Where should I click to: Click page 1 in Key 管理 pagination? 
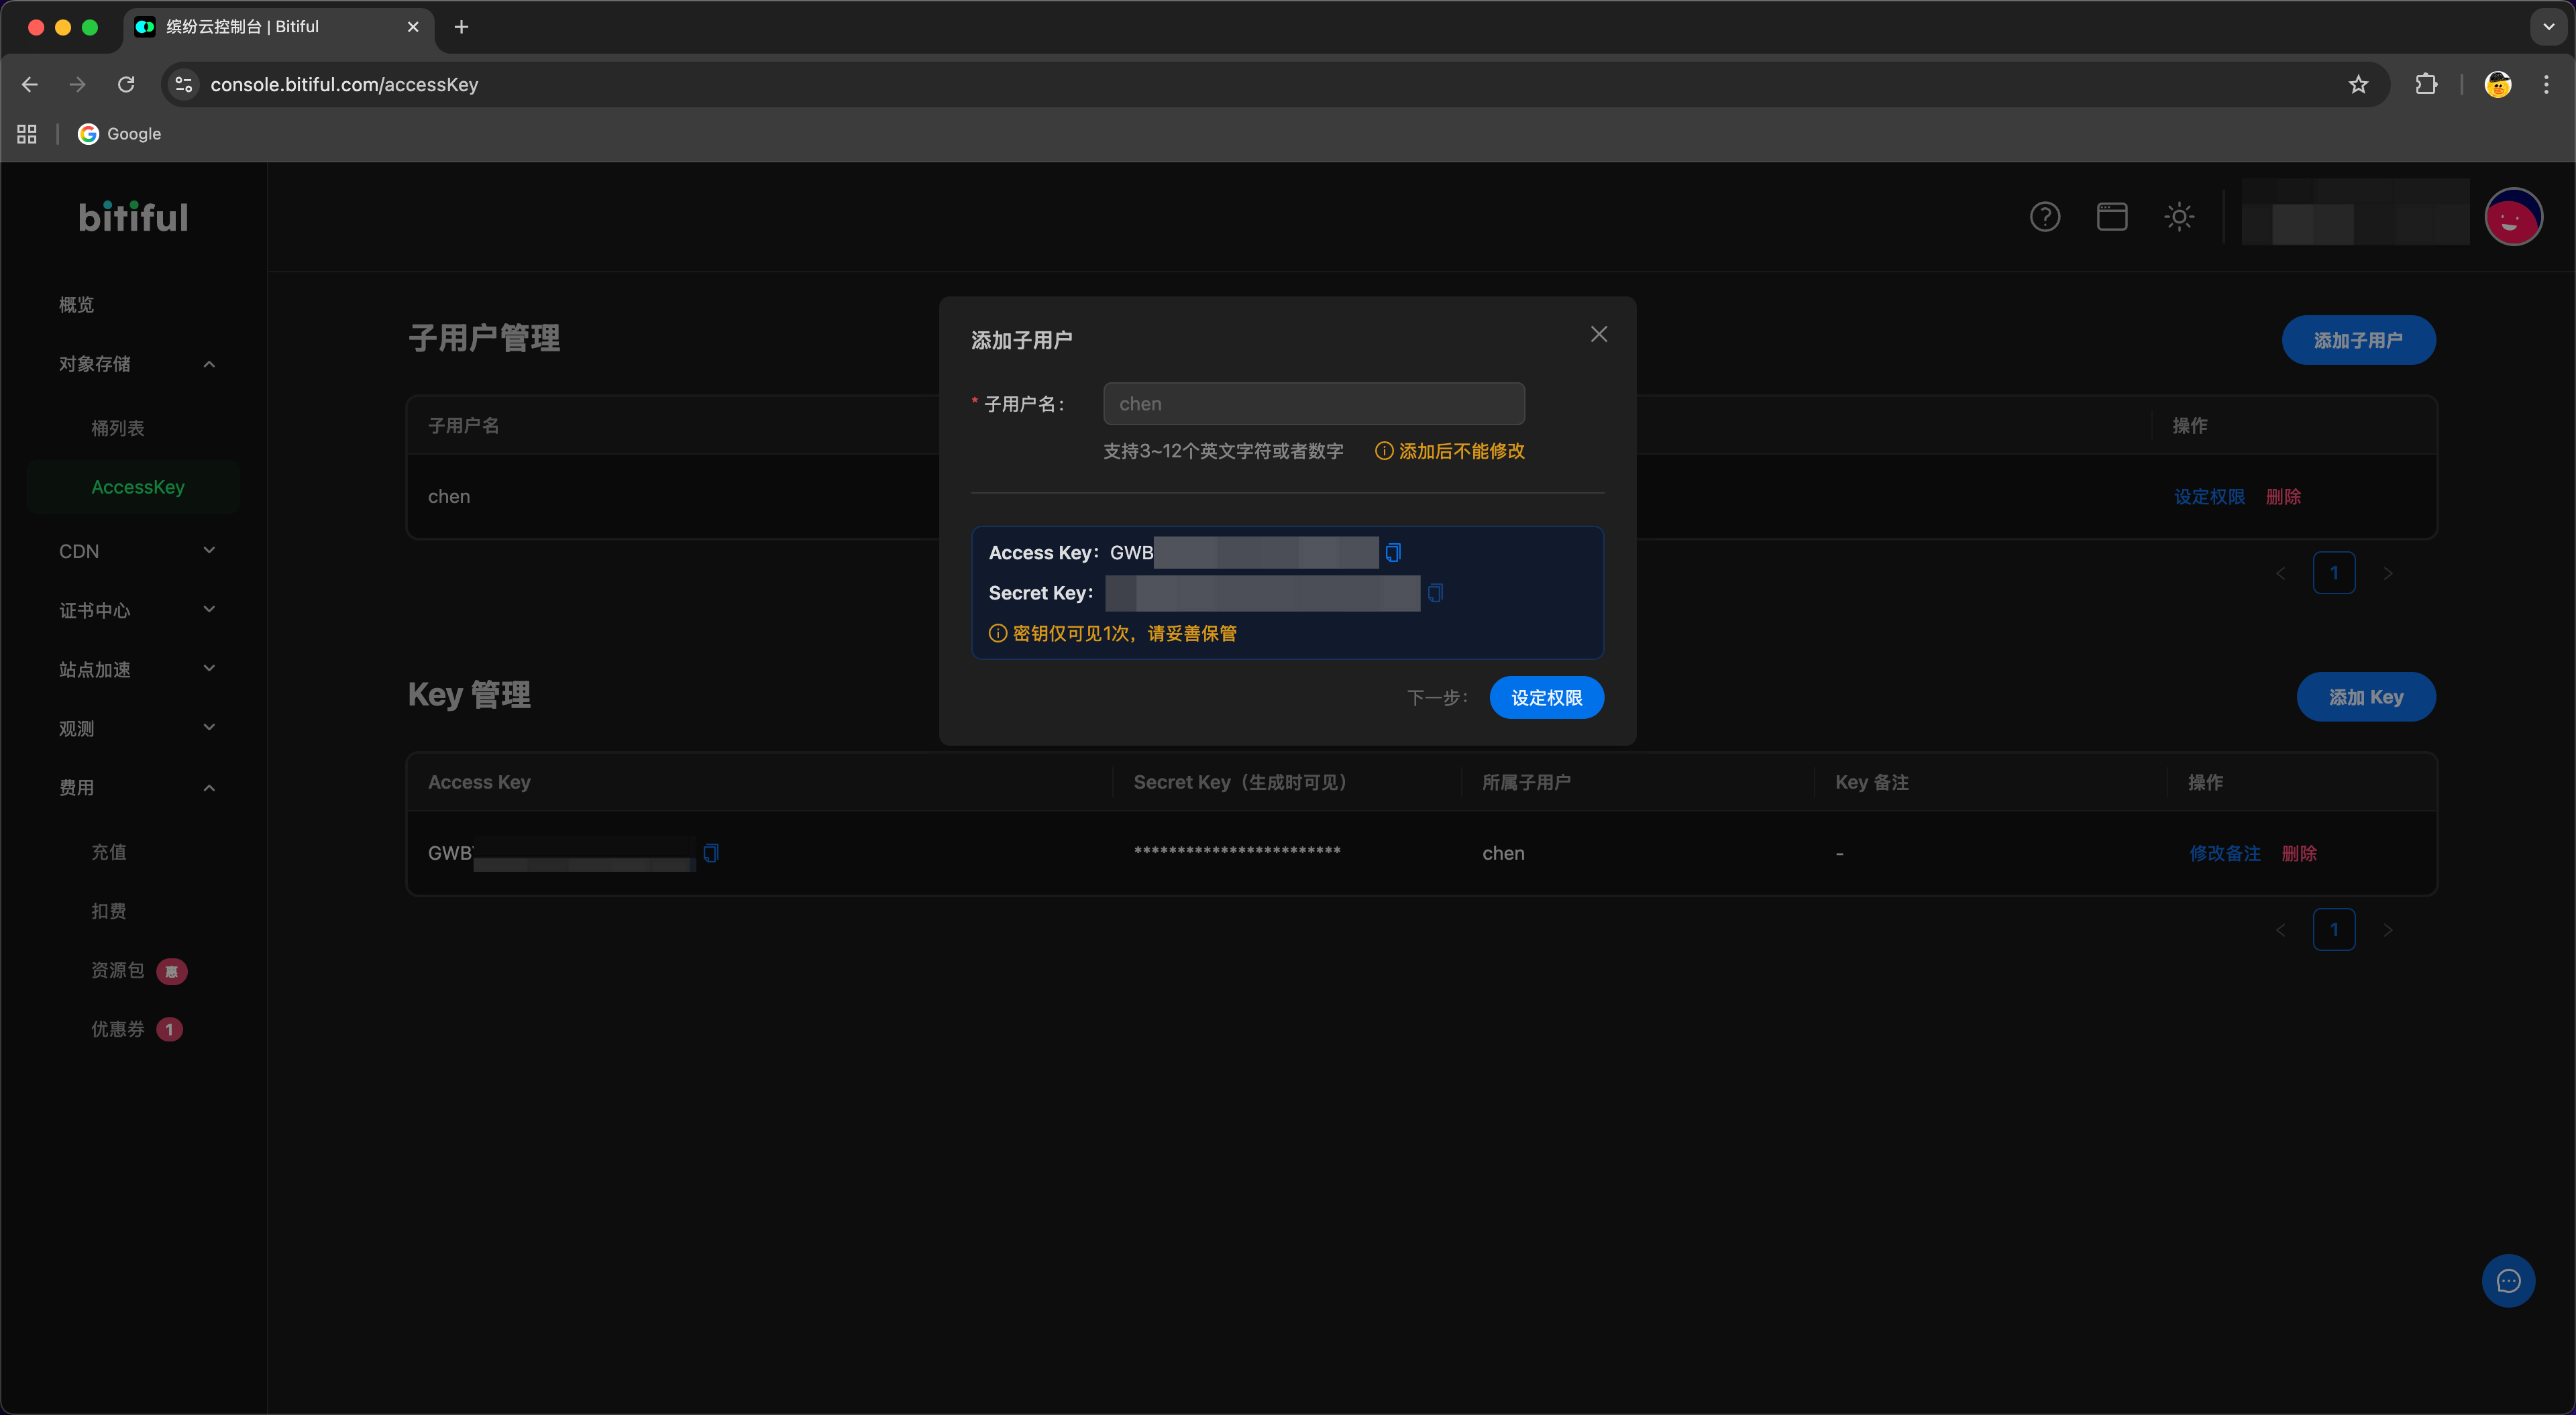(2334, 930)
